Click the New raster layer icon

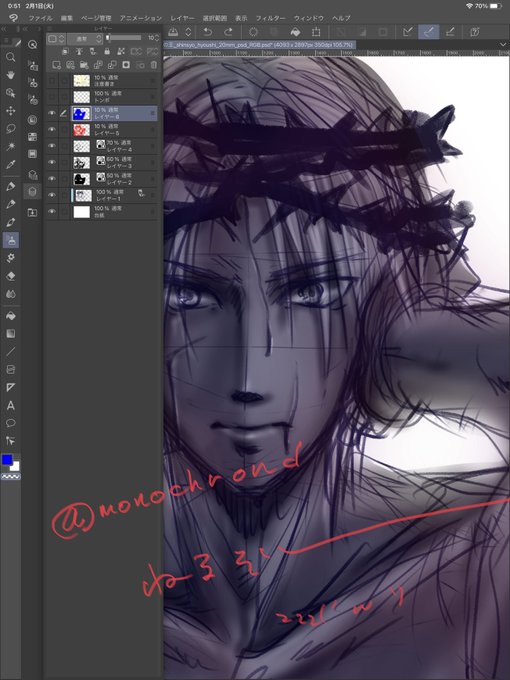tap(56, 65)
